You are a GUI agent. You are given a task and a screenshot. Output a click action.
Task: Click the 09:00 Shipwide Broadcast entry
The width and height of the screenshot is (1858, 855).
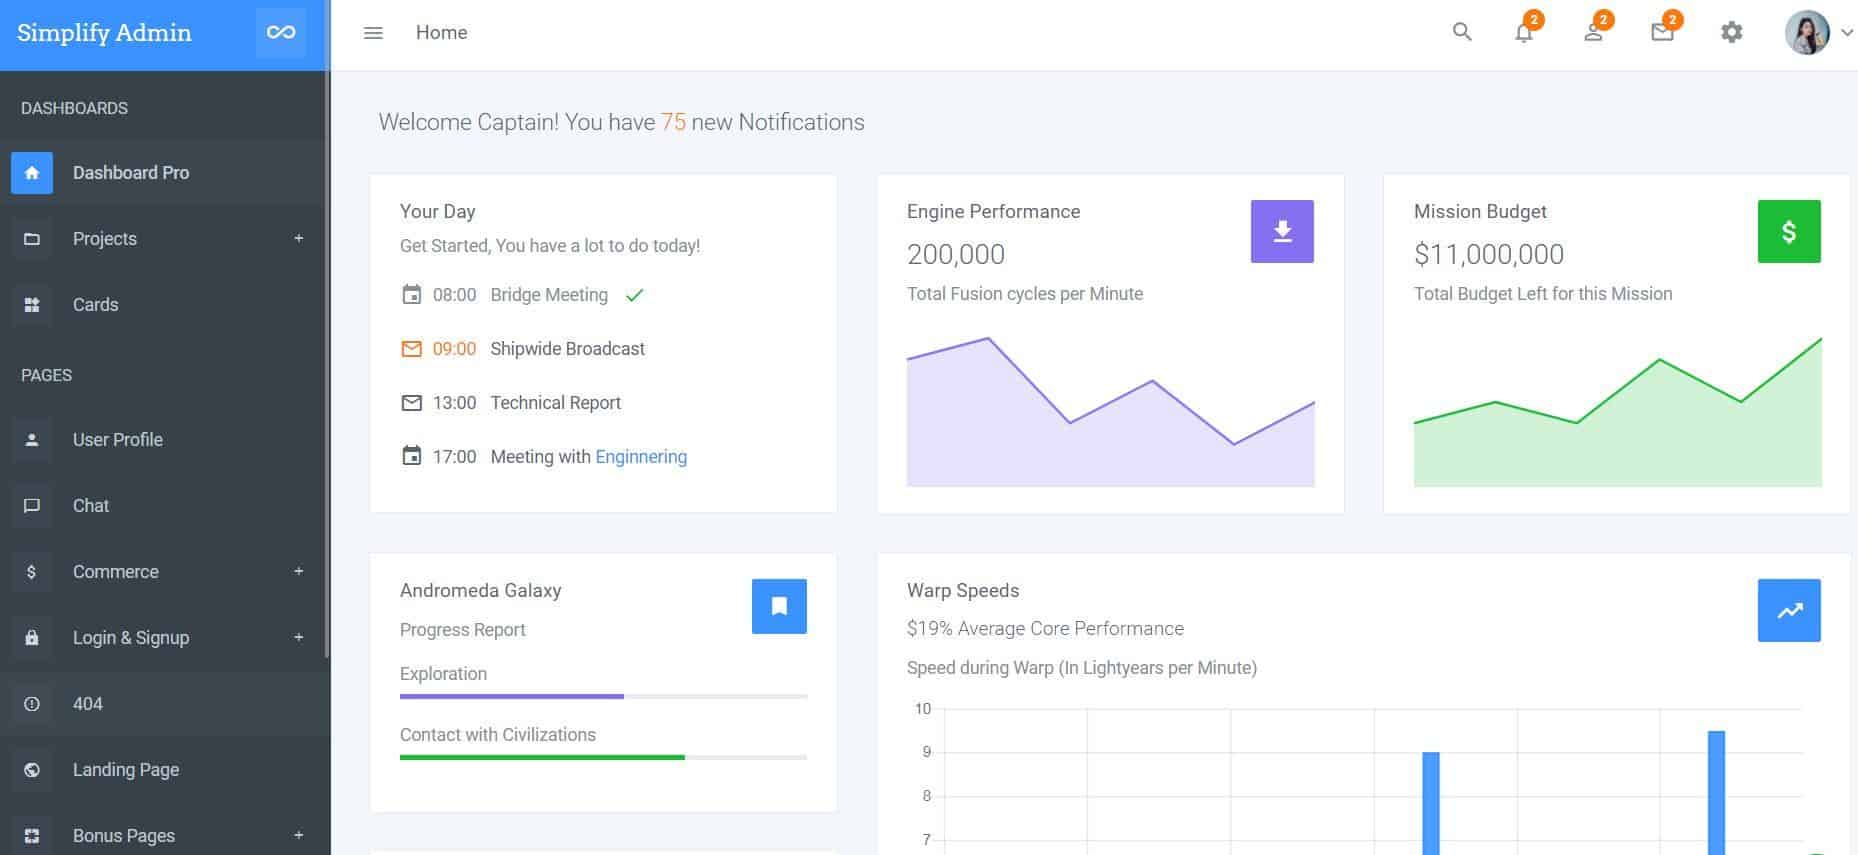tap(567, 349)
